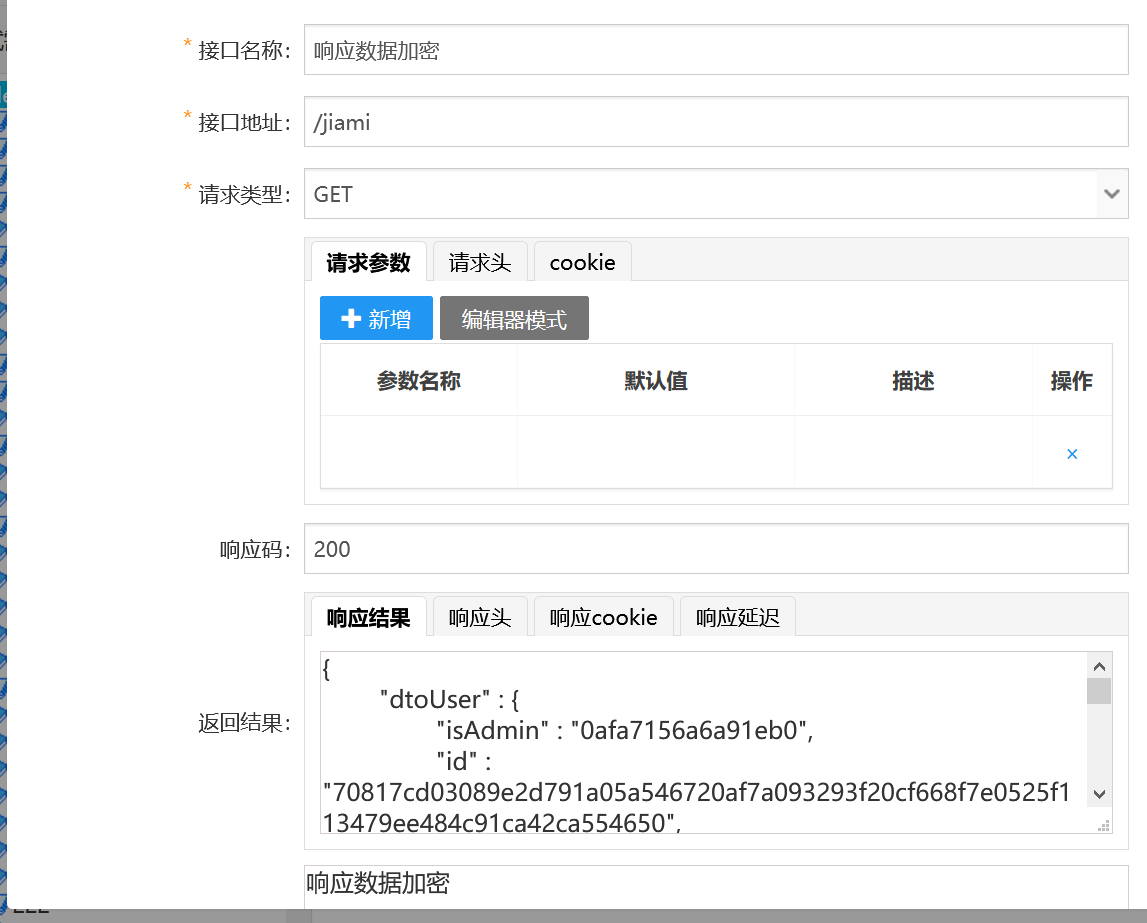Click the empty 描述 cell in the row
Image resolution: width=1147 pixels, height=923 pixels.
pyautogui.click(x=913, y=452)
